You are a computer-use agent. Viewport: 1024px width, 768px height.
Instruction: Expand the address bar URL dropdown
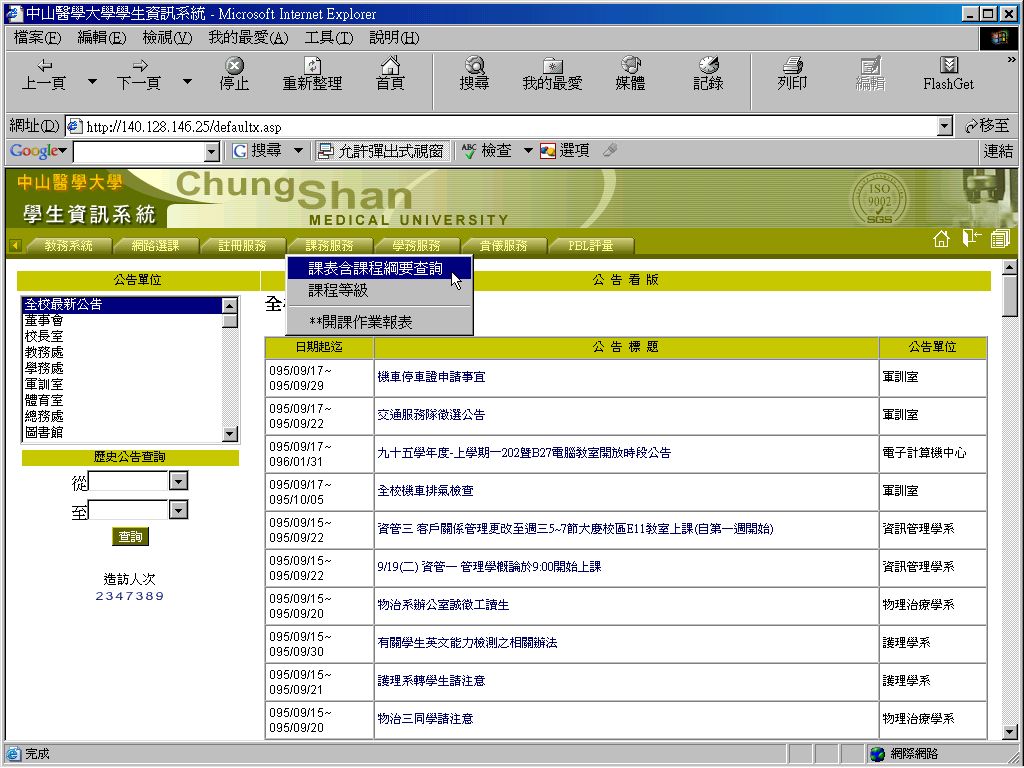(x=945, y=127)
